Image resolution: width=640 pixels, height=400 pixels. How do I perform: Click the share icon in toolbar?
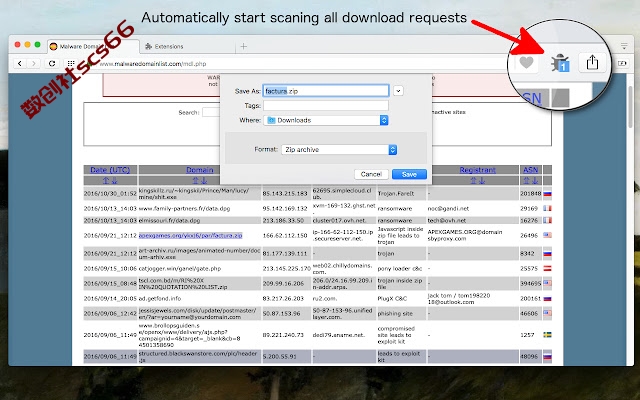[592, 62]
